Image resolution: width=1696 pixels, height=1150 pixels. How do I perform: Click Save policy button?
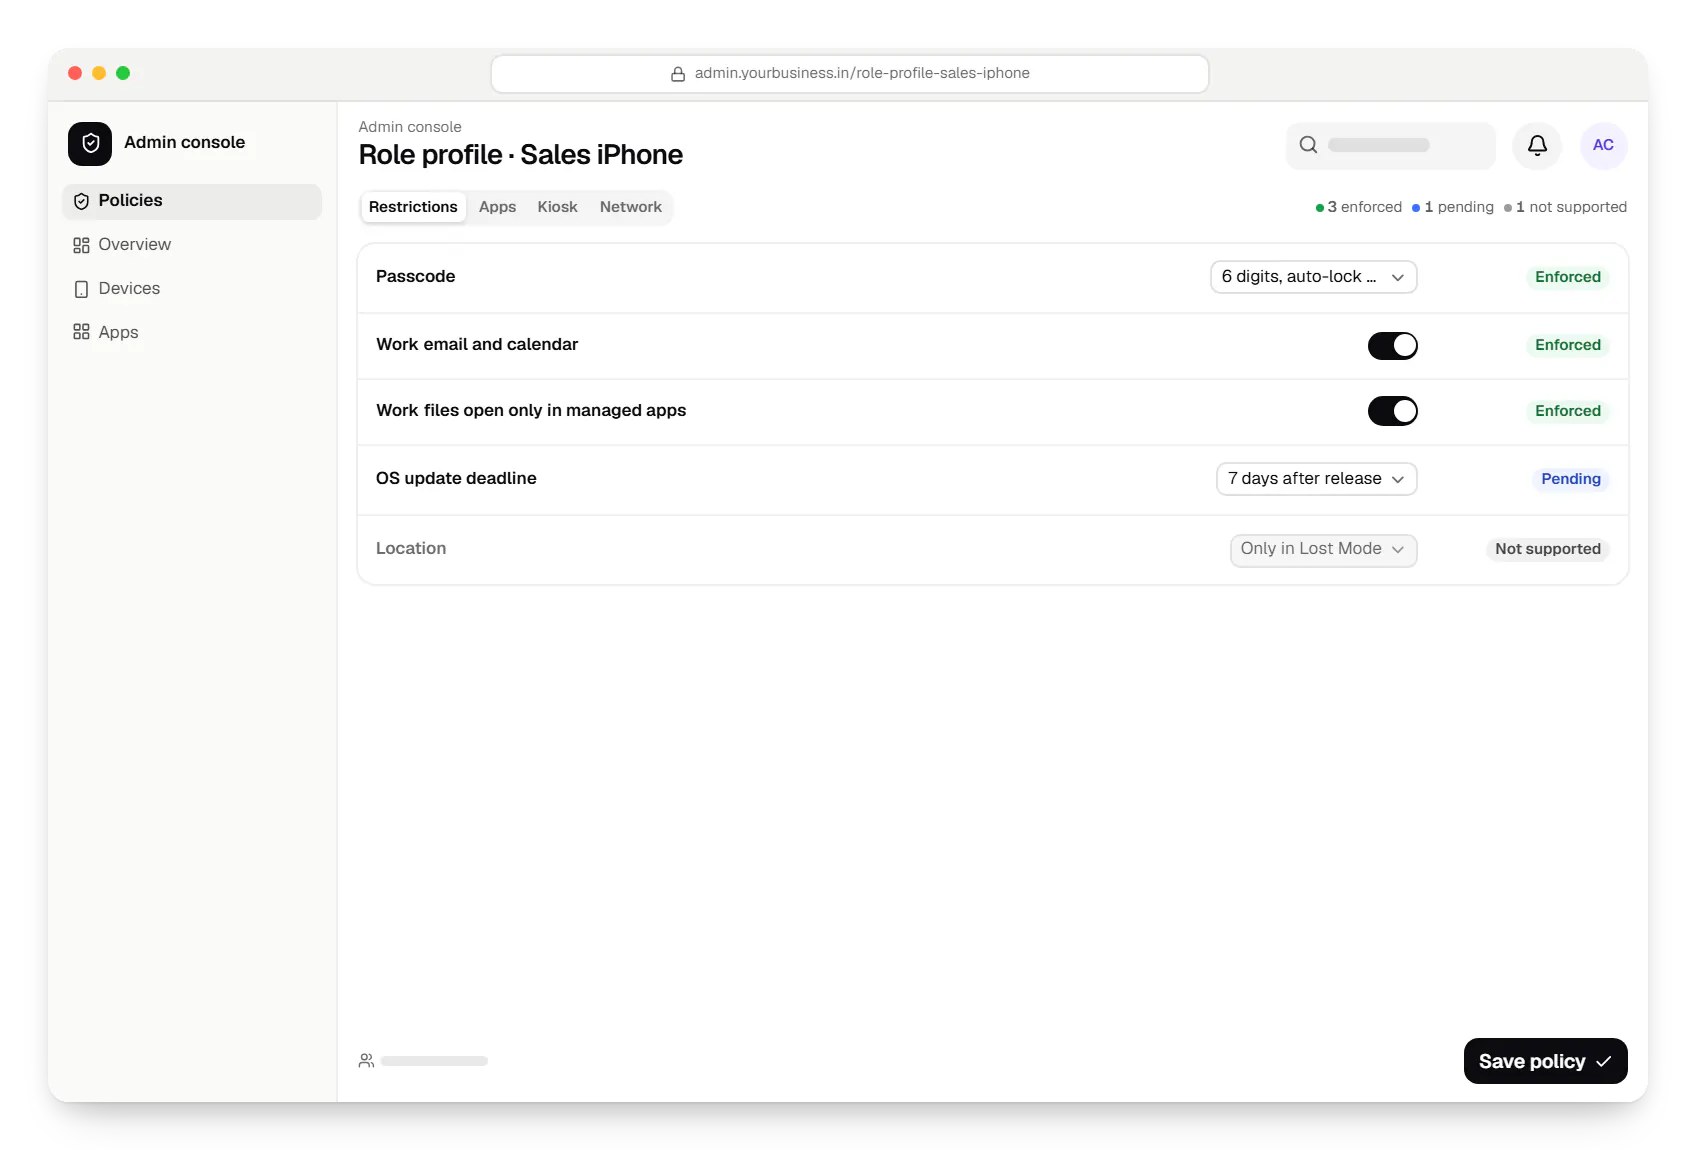[1546, 1061]
